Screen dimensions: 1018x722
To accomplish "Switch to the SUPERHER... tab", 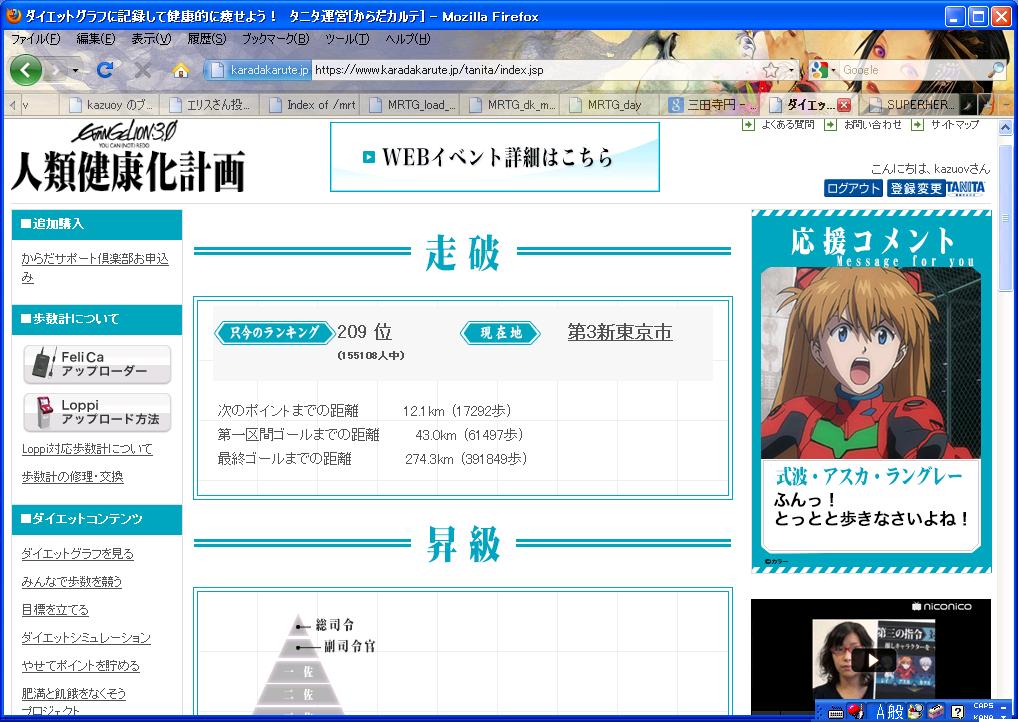I will tap(911, 105).
